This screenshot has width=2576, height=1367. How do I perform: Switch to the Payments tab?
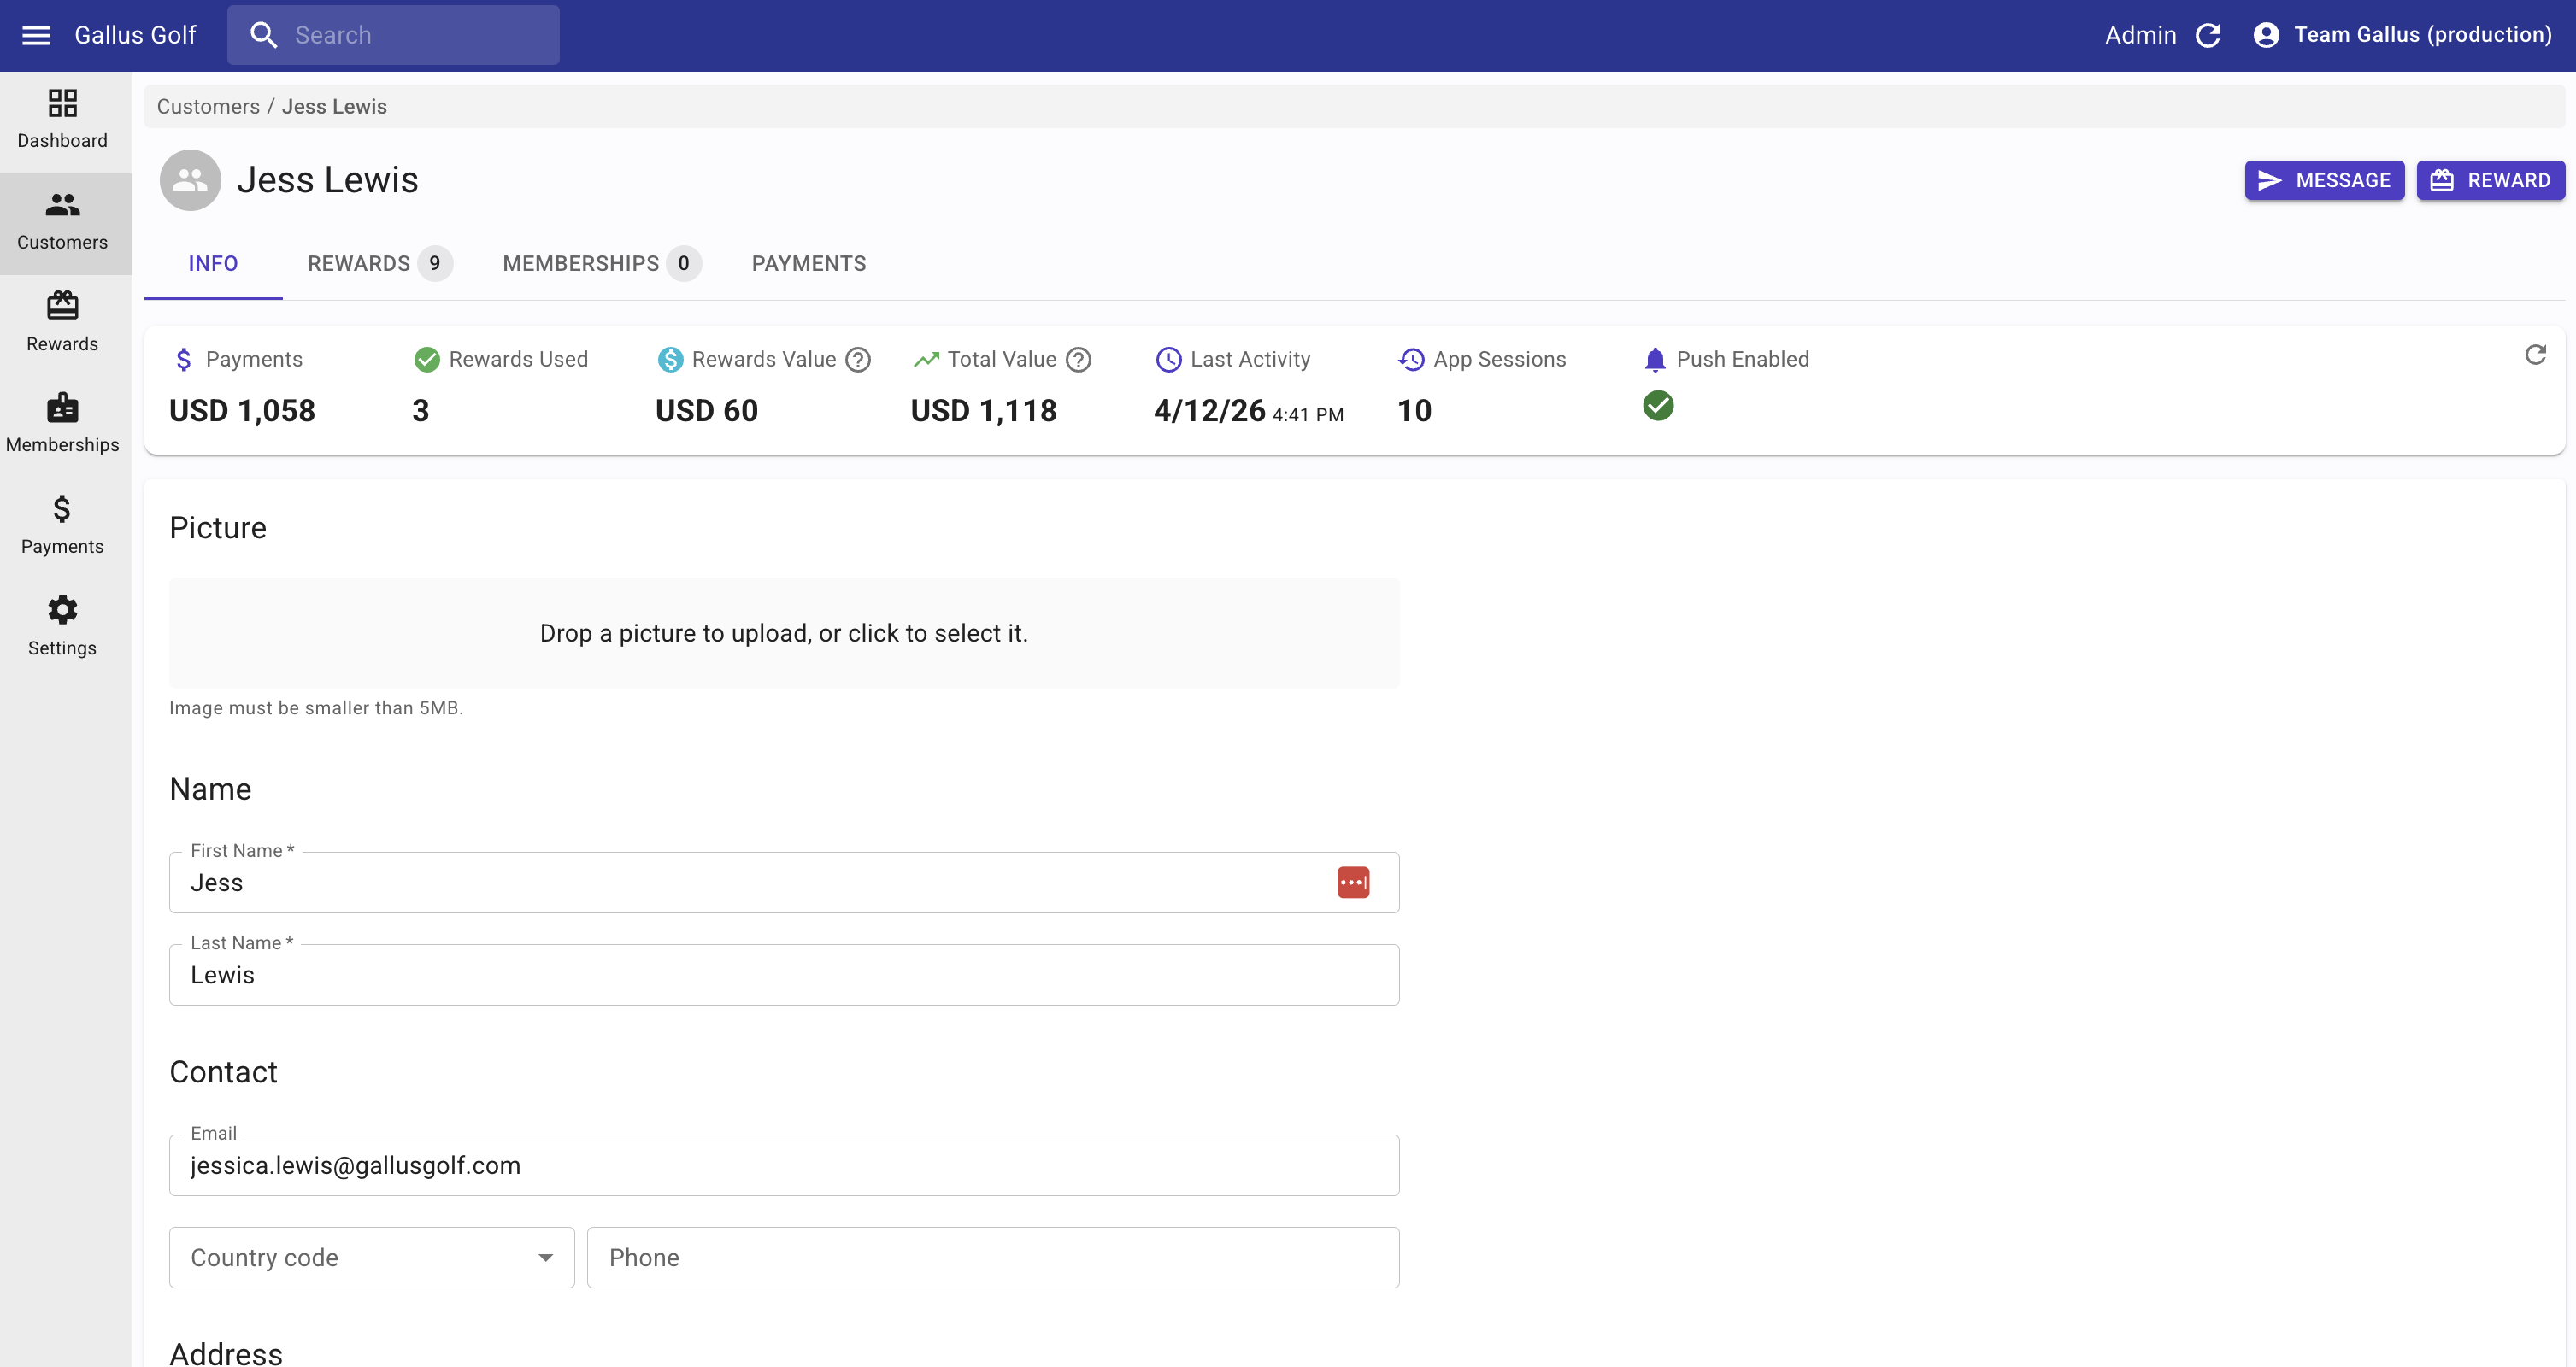click(x=808, y=263)
